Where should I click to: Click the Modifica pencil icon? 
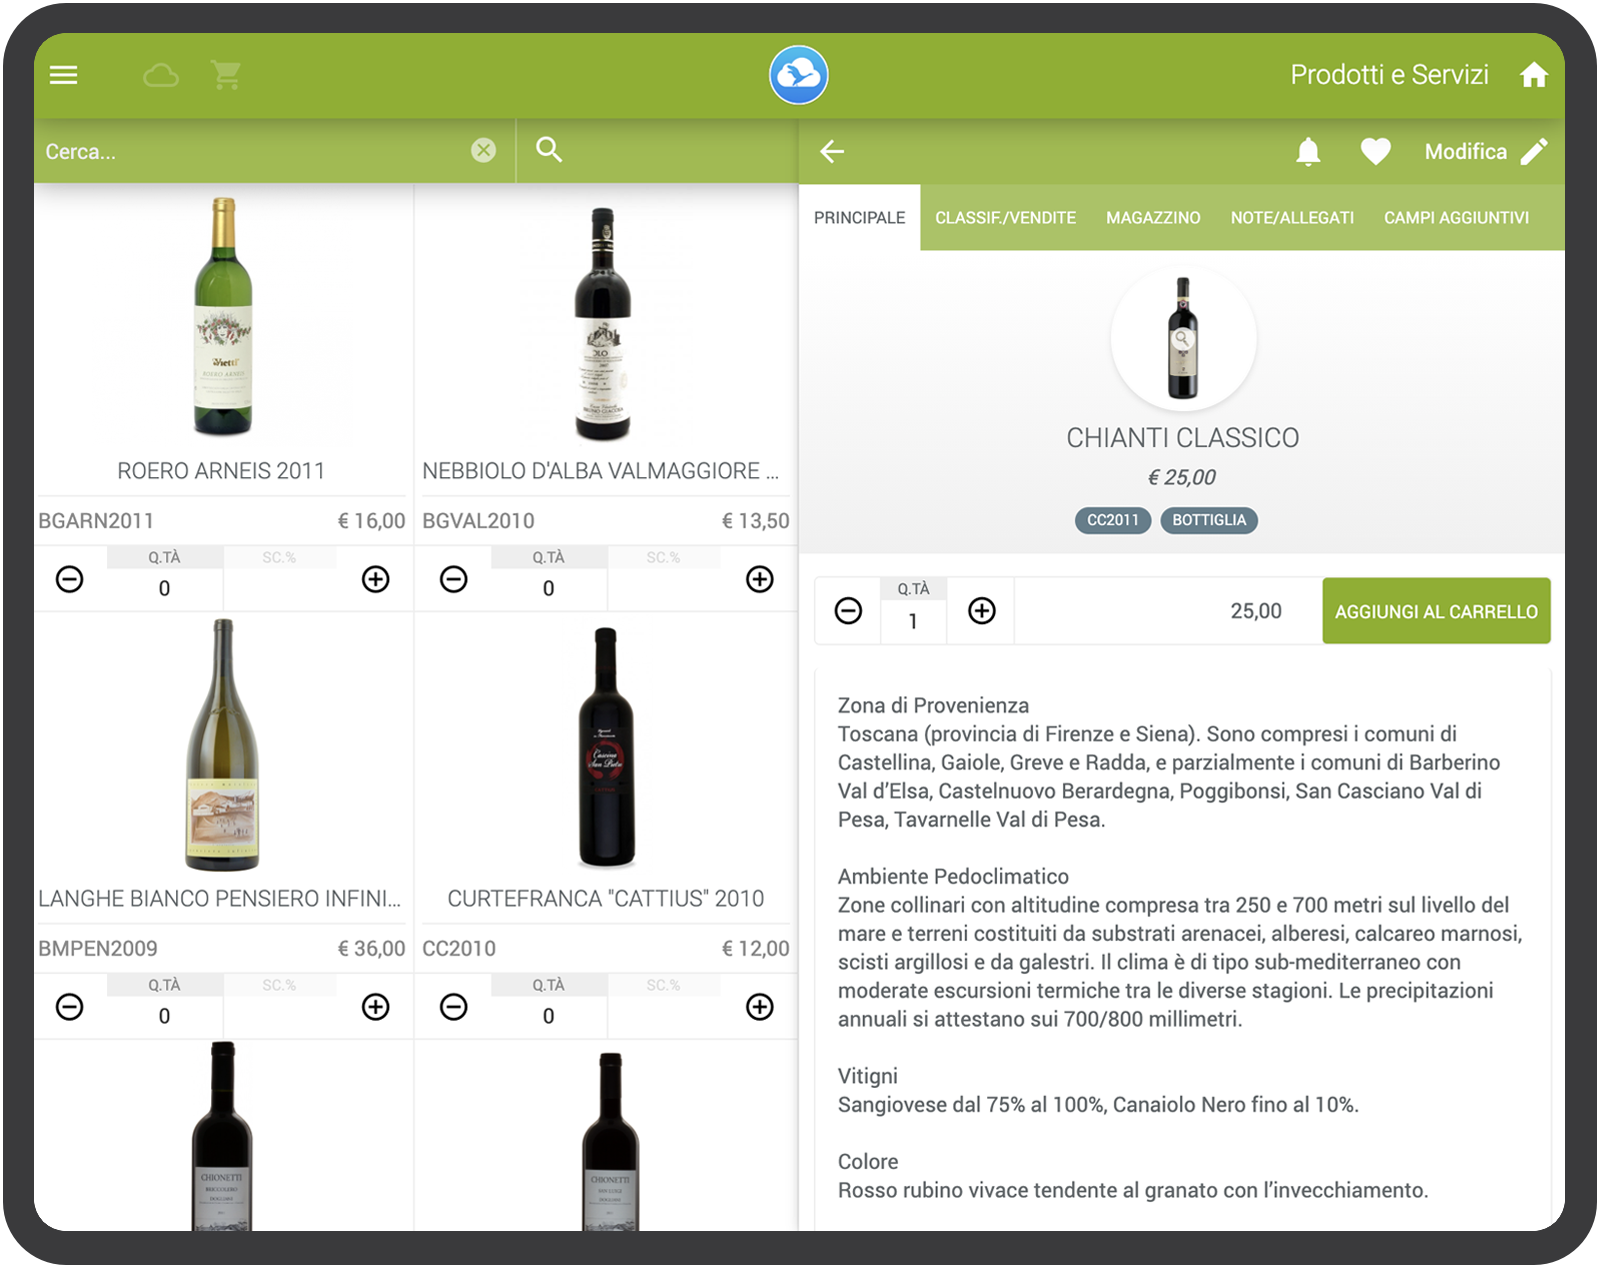coord(1534,151)
